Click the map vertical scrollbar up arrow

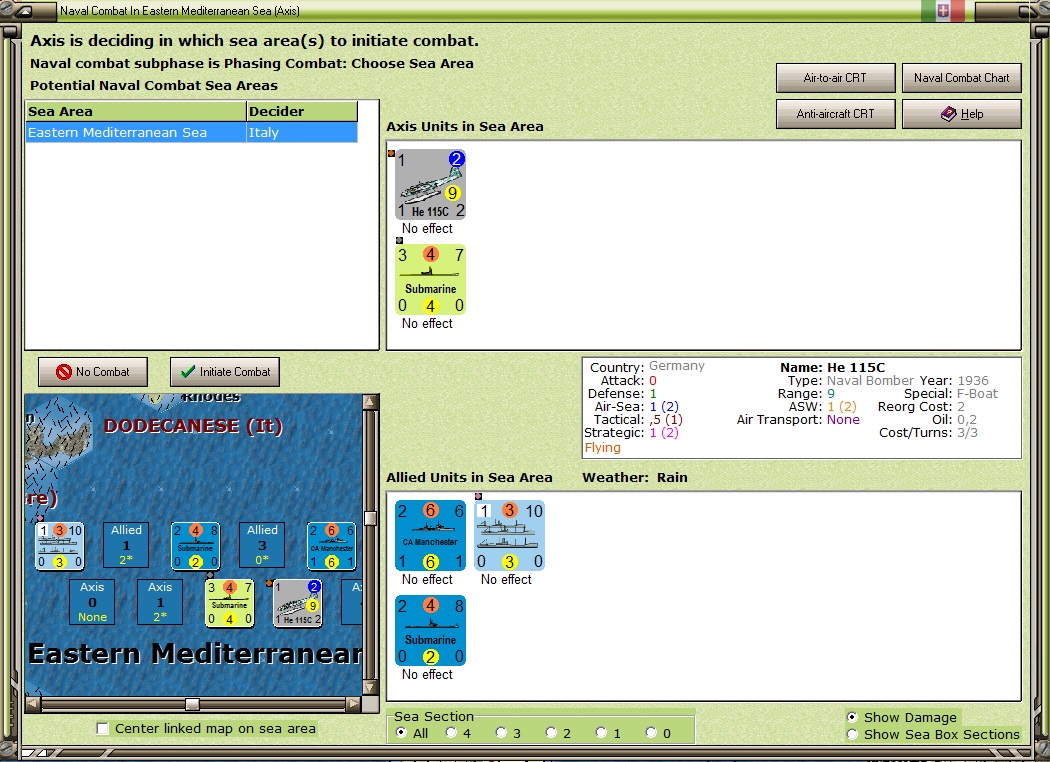370,402
